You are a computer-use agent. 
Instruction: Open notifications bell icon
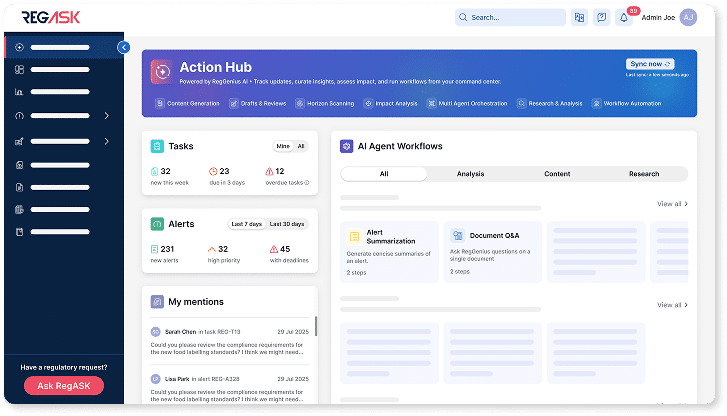point(624,18)
